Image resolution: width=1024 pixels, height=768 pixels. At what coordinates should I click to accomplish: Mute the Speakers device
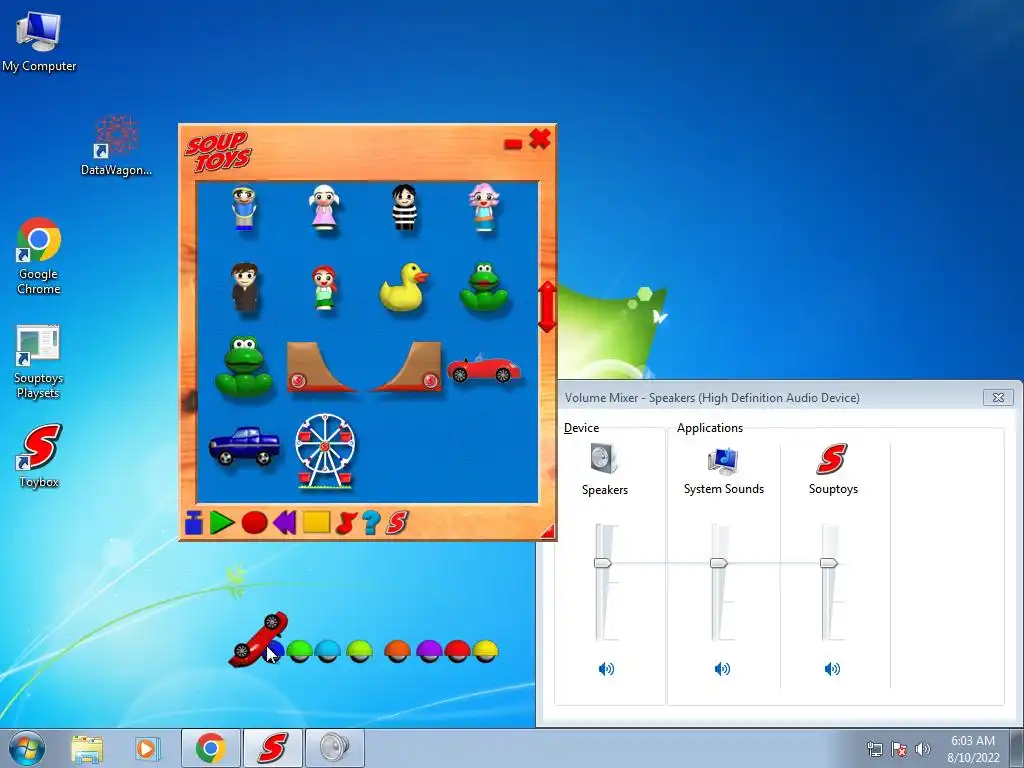point(606,669)
